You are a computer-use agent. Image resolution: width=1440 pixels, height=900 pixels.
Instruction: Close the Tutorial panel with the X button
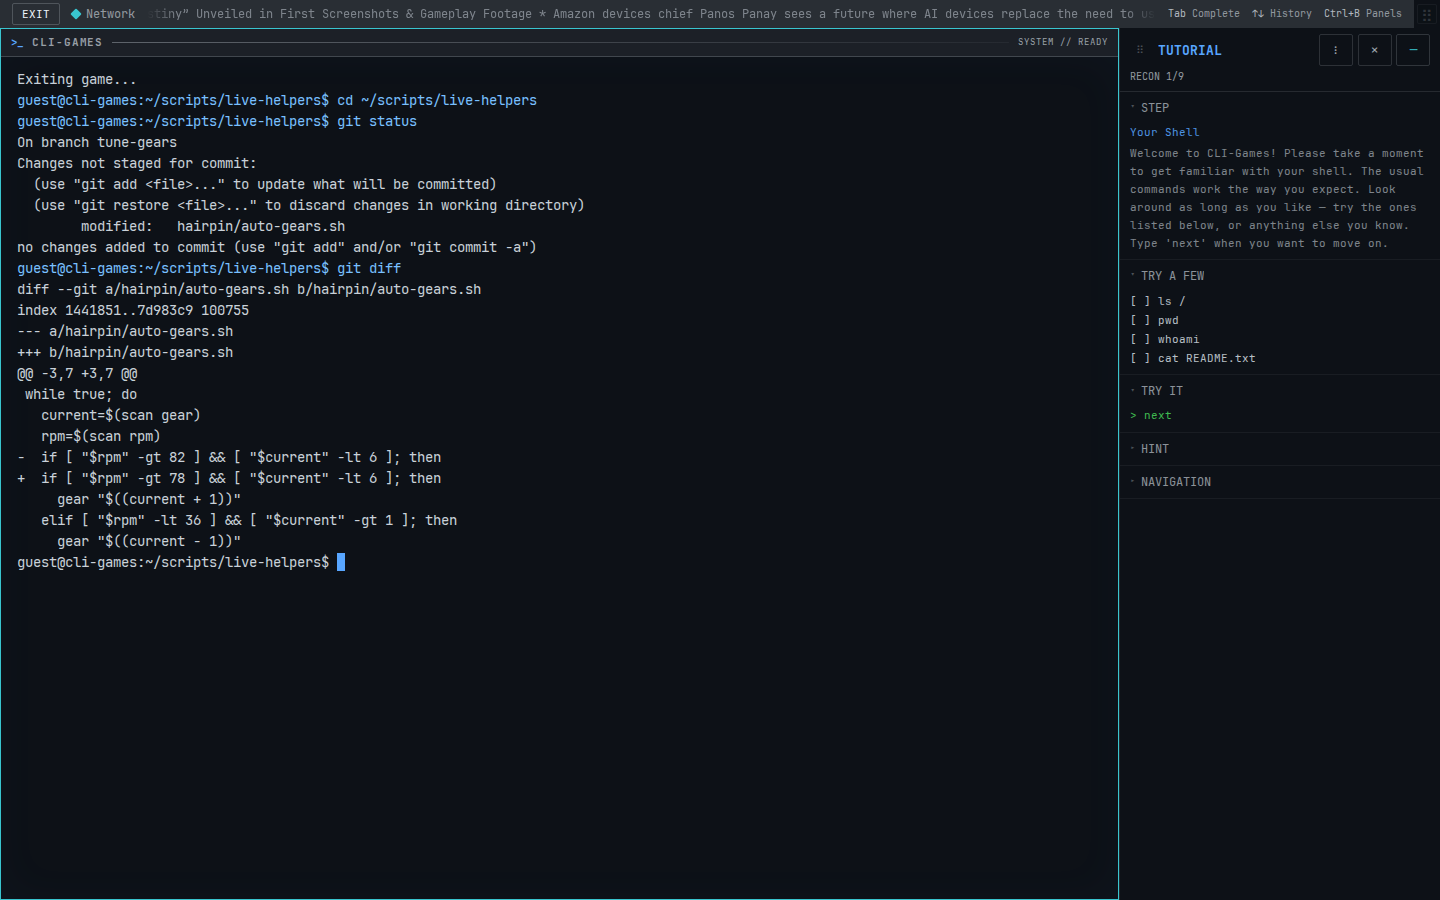coord(1375,50)
